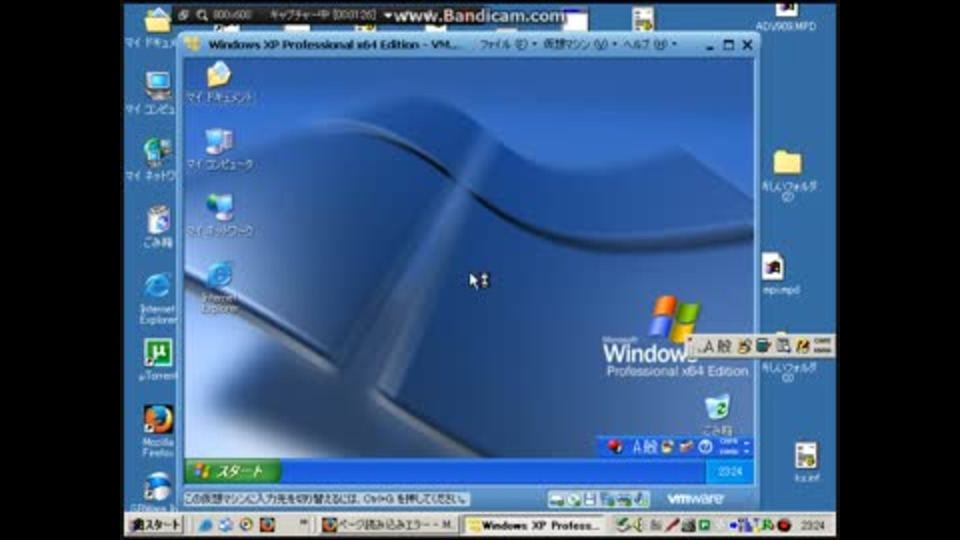
Task: Select the mpi.mpd file on host desktop
Action: click(x=781, y=274)
